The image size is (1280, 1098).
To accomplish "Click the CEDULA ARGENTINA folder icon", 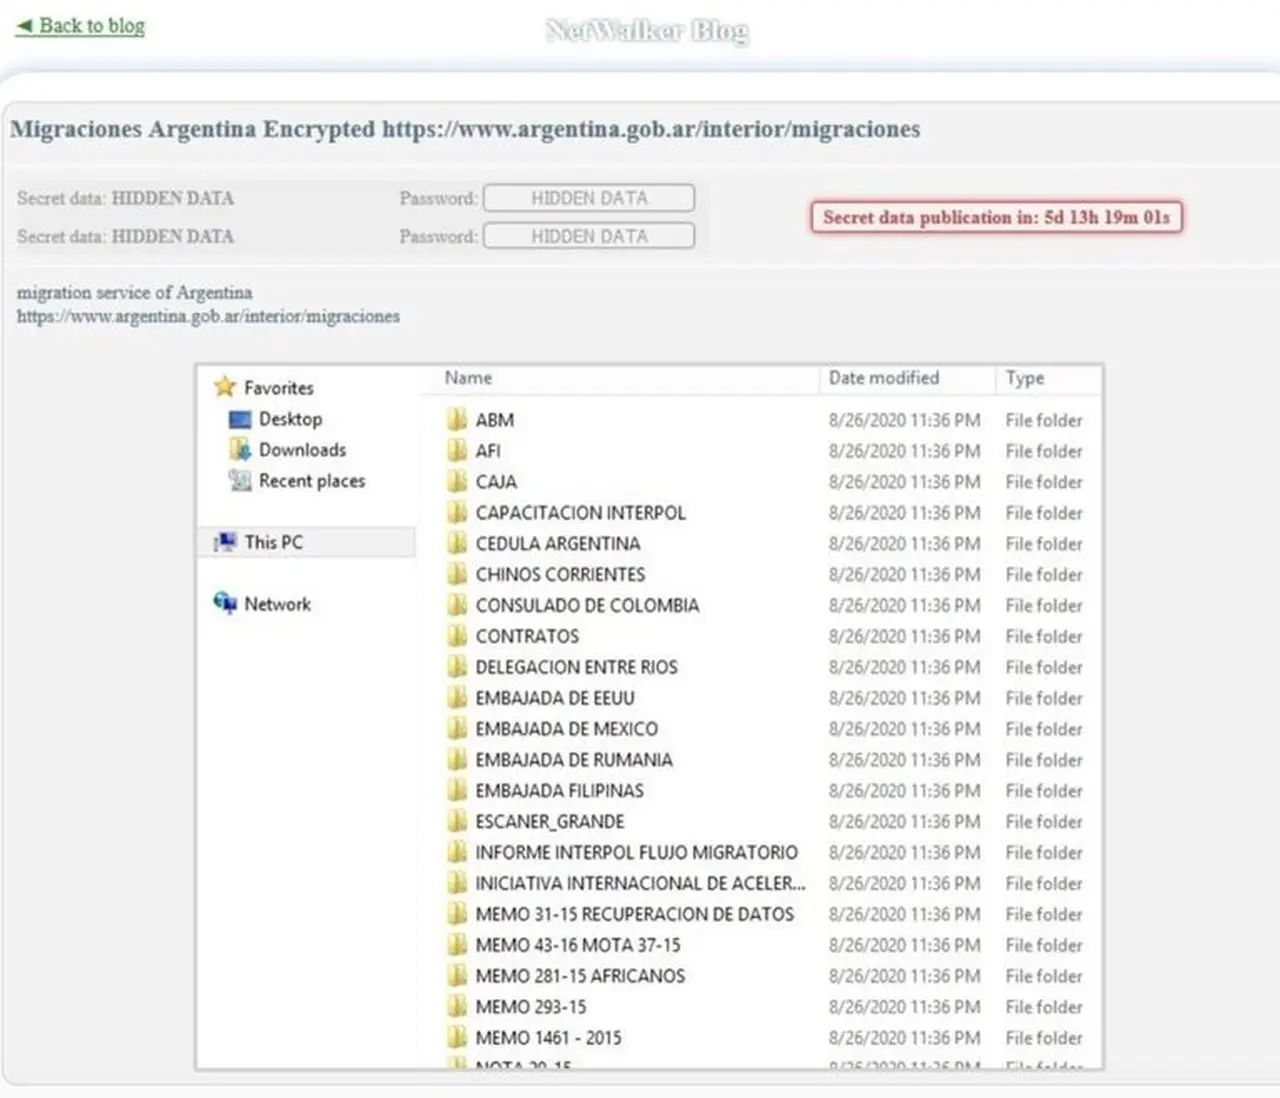I will 457,543.
